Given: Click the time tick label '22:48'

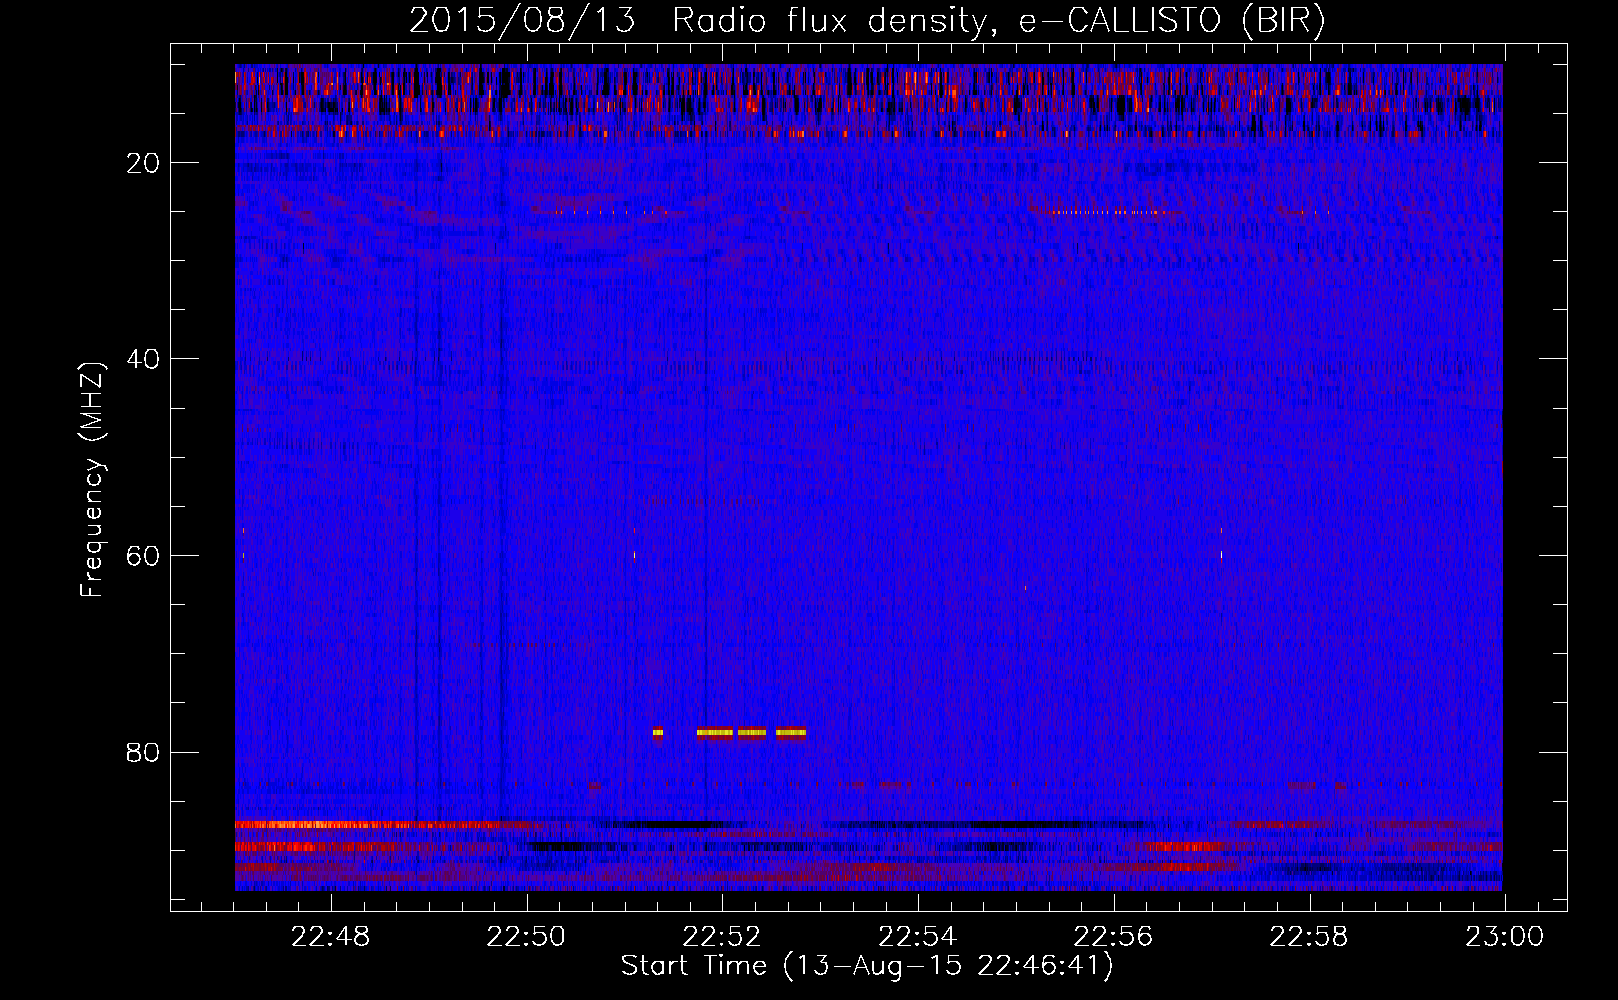Looking at the screenshot, I should [x=330, y=937].
